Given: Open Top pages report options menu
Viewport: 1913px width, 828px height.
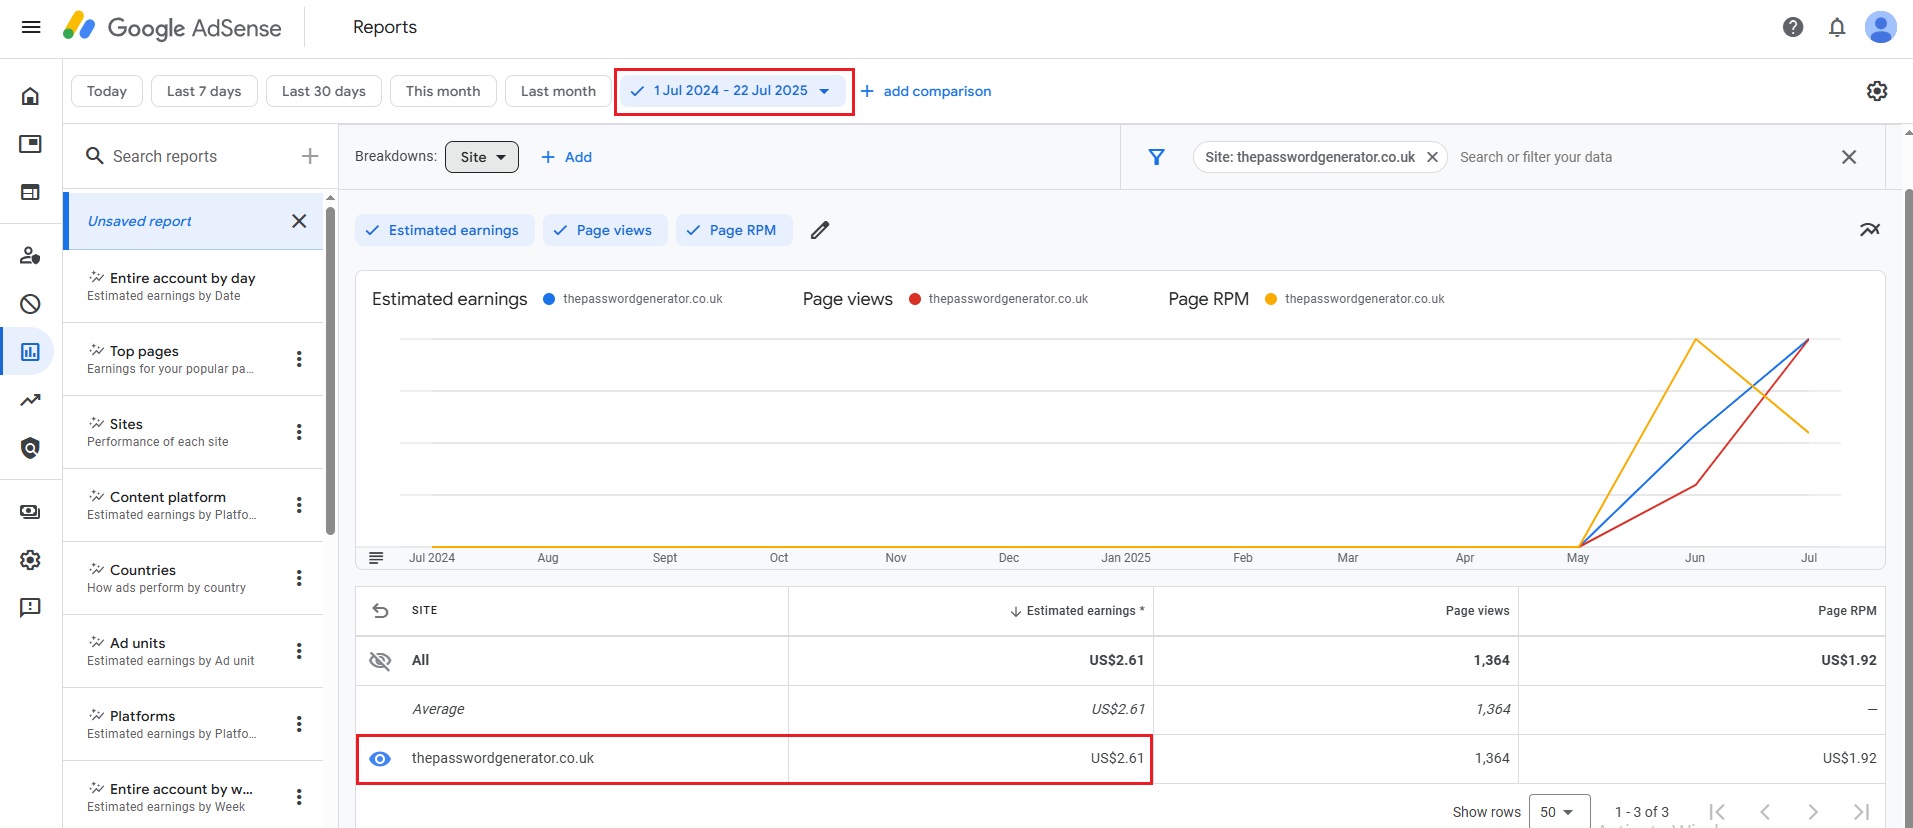Looking at the screenshot, I should coord(299,359).
